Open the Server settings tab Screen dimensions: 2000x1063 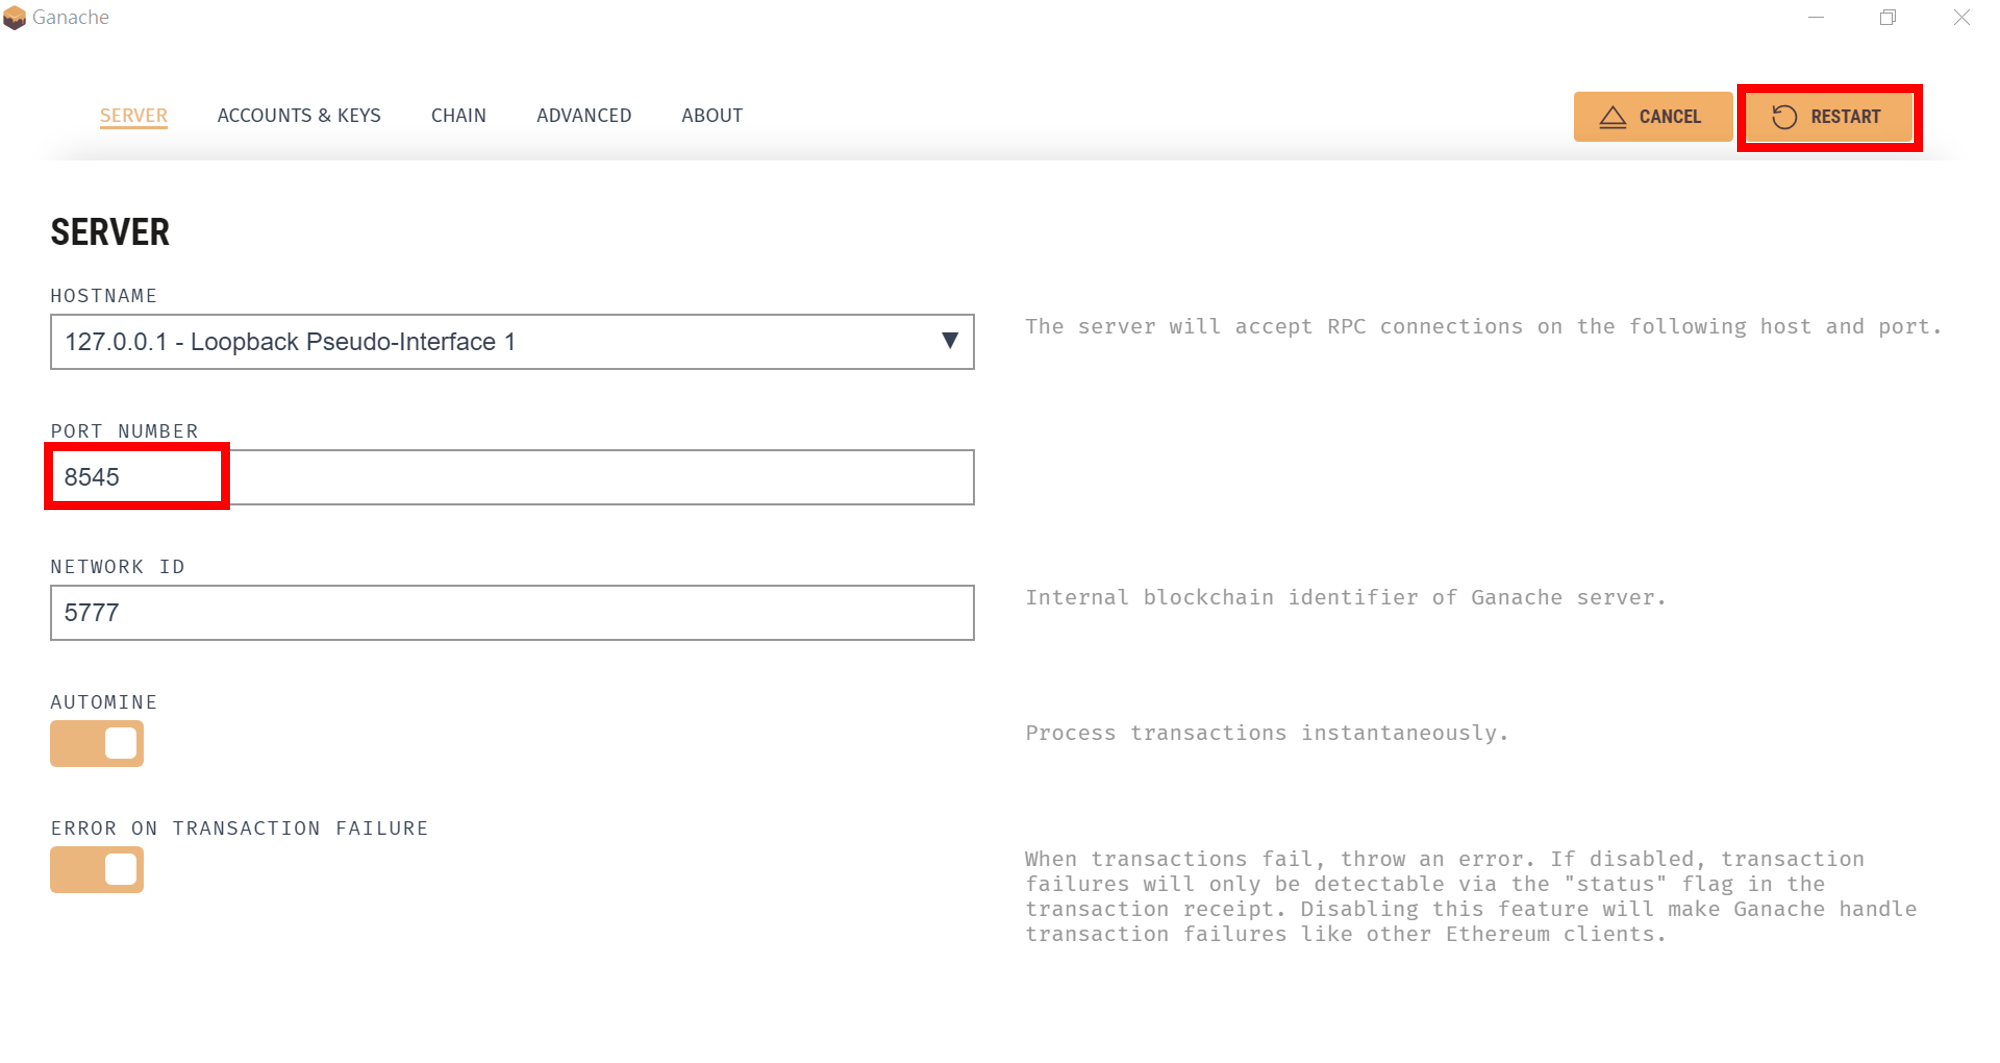pos(133,115)
